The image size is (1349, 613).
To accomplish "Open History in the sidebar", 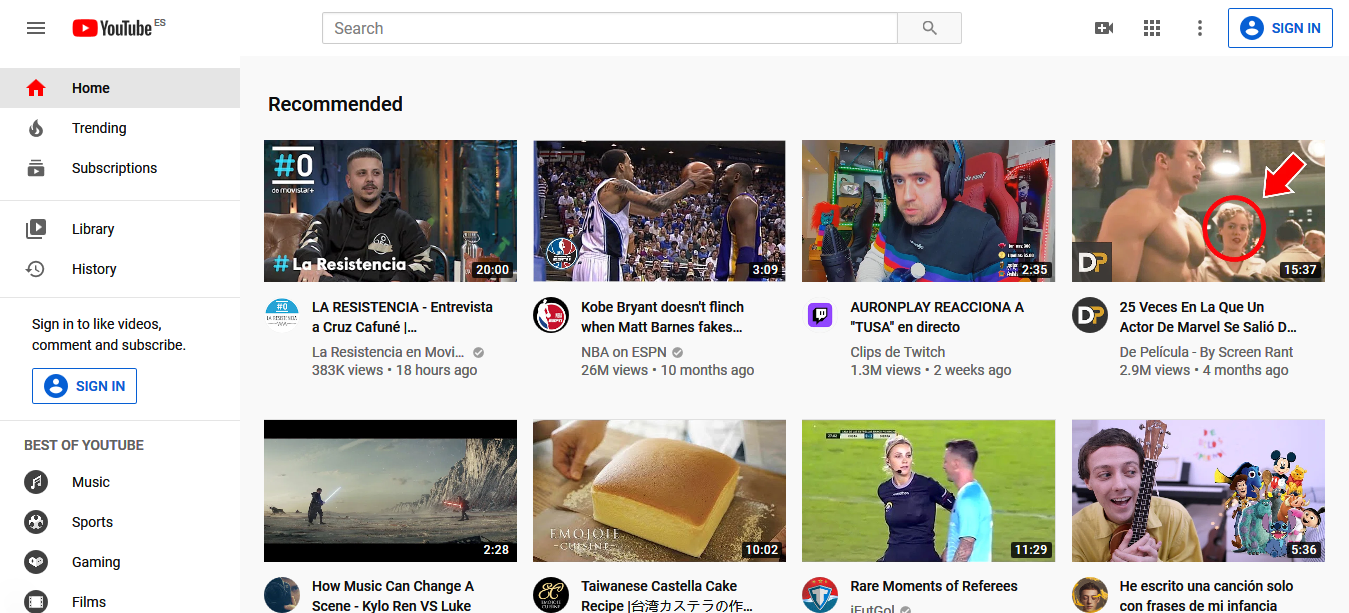I will pyautogui.click(x=120, y=269).
